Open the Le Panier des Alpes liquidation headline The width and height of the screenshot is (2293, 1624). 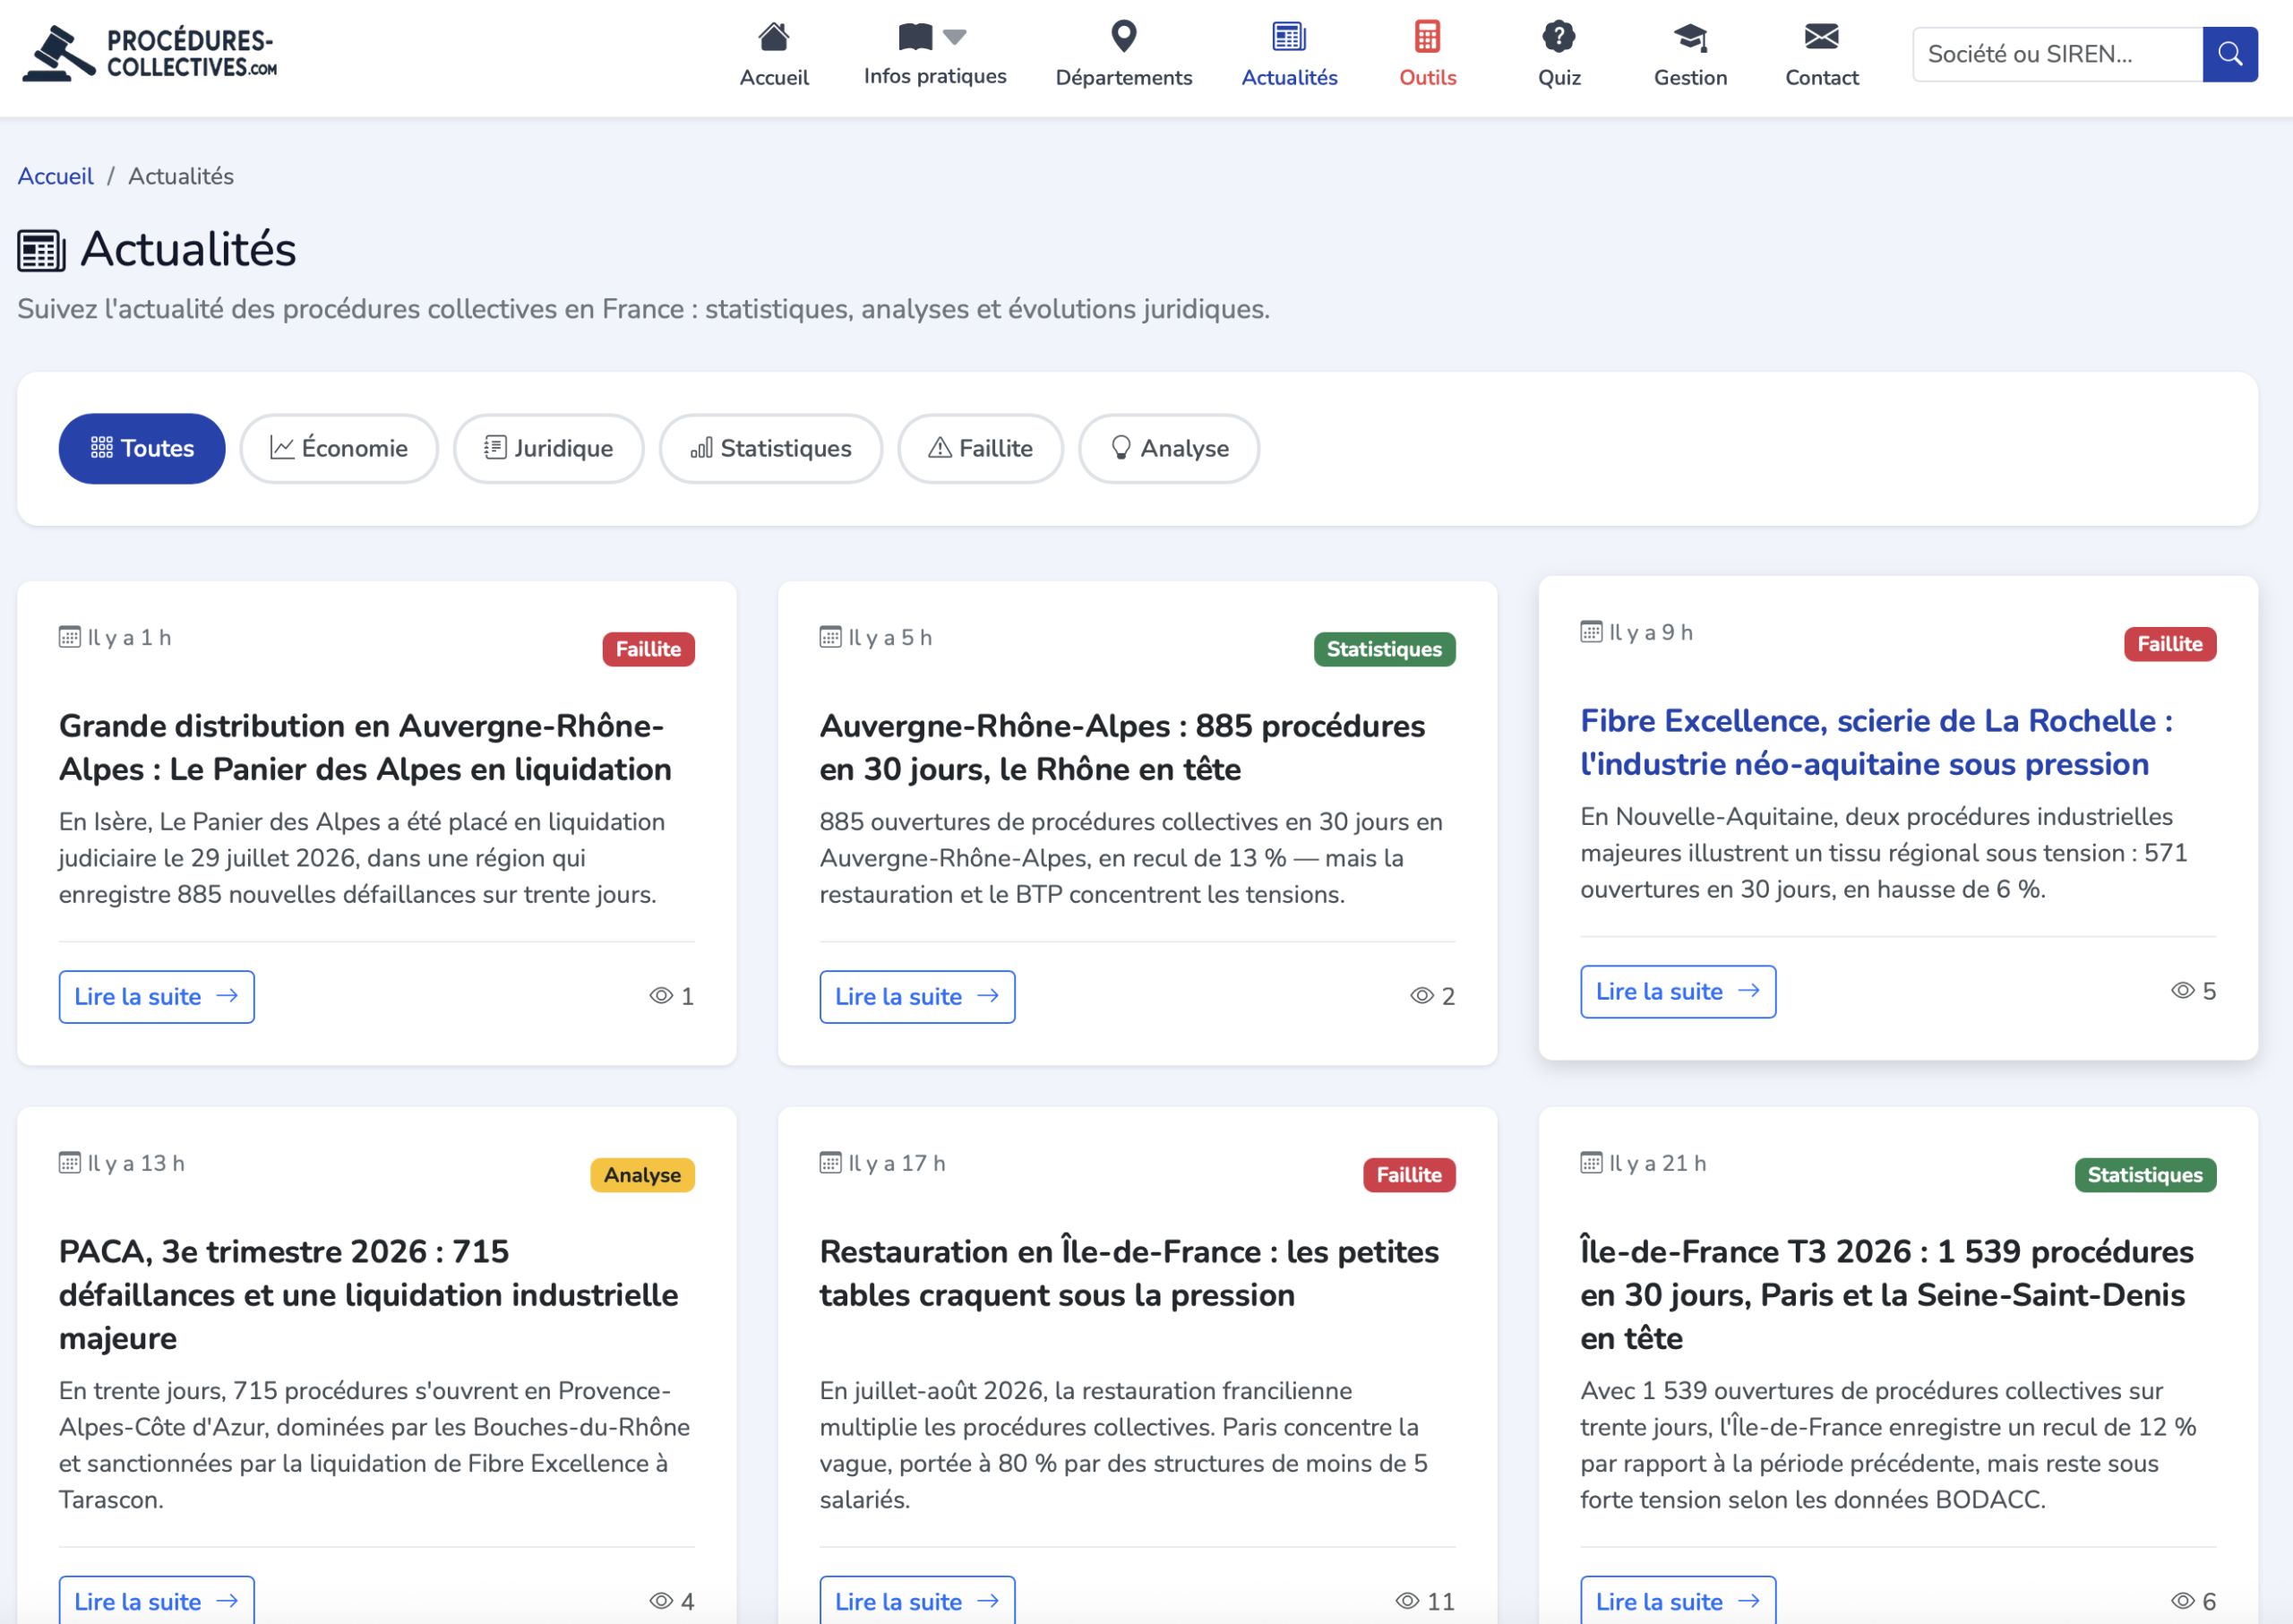[366, 747]
